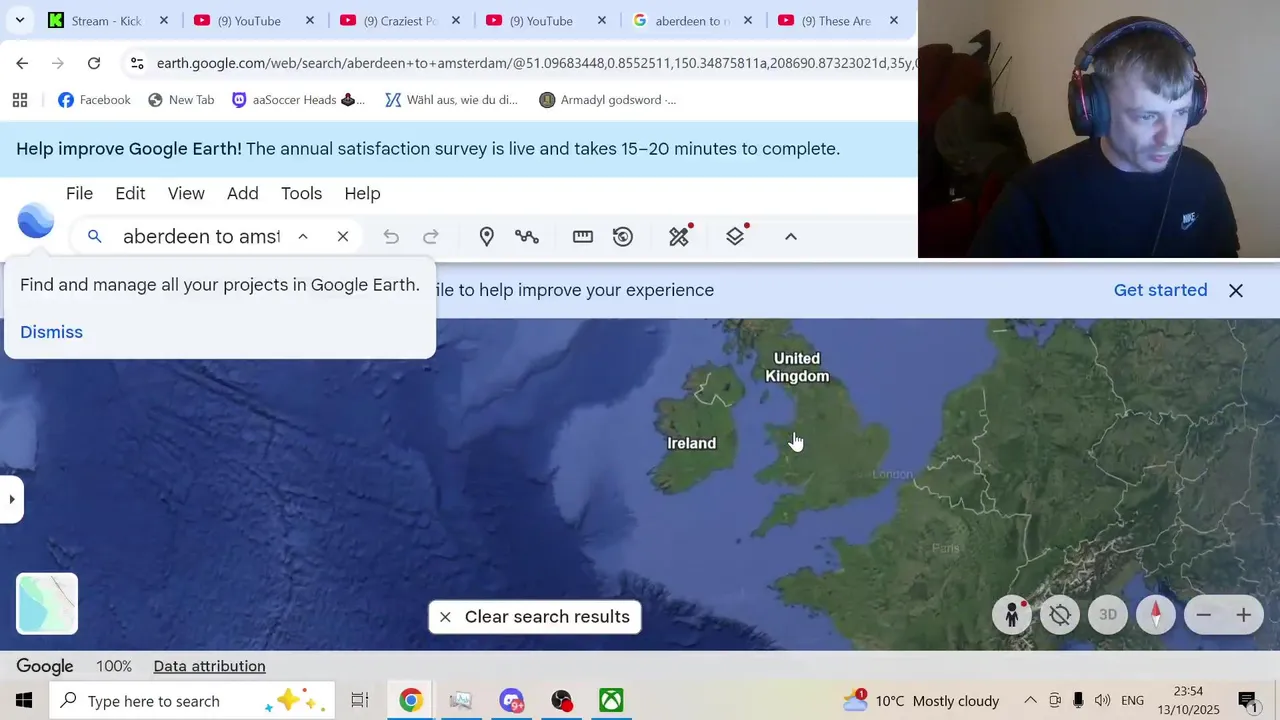Viewport: 1280px width, 720px height.
Task: Open the Add menu
Action: [243, 193]
